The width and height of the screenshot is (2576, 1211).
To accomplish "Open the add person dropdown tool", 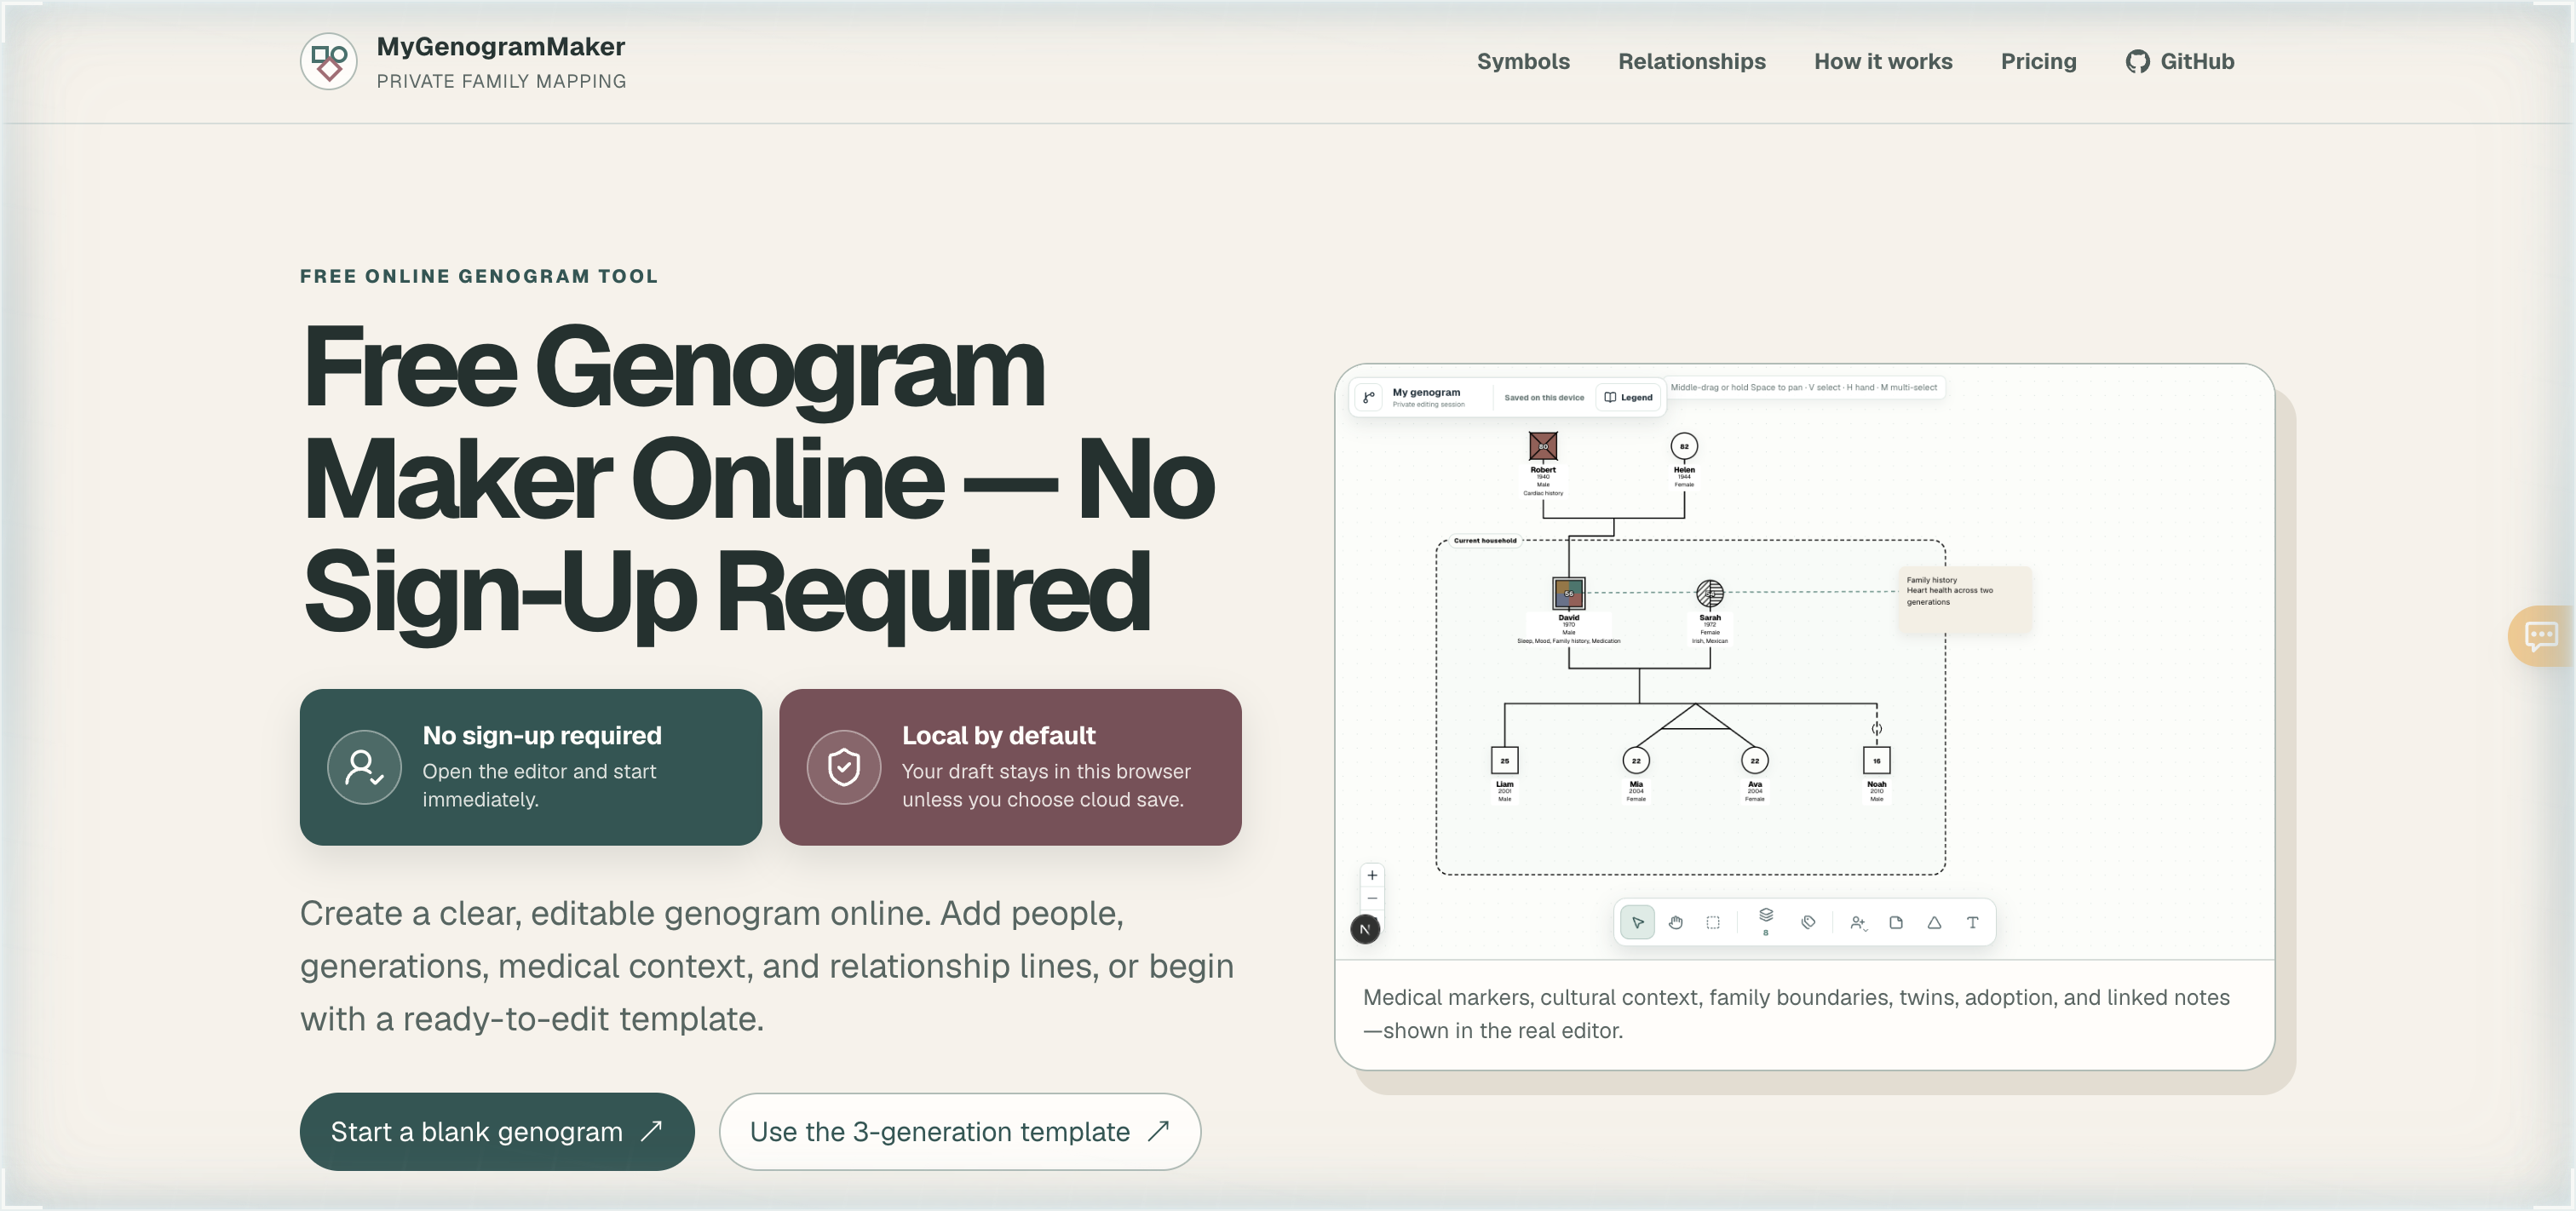I will click(1858, 922).
